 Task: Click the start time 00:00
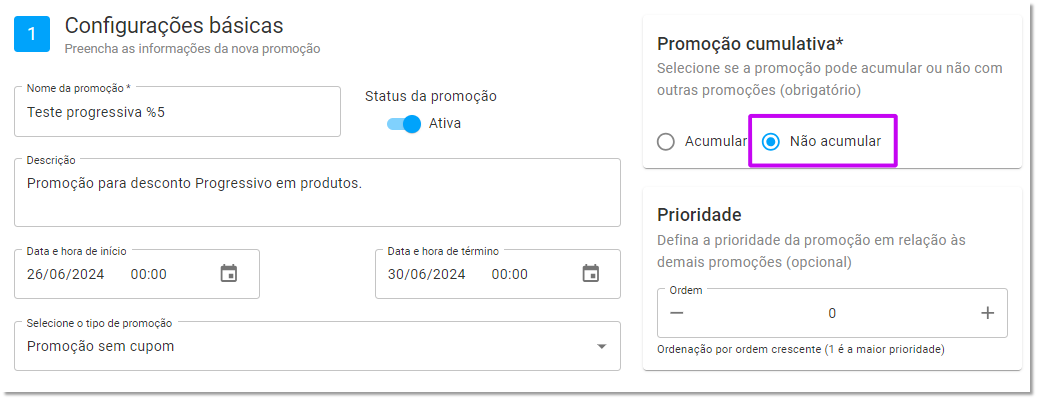[x=149, y=274]
